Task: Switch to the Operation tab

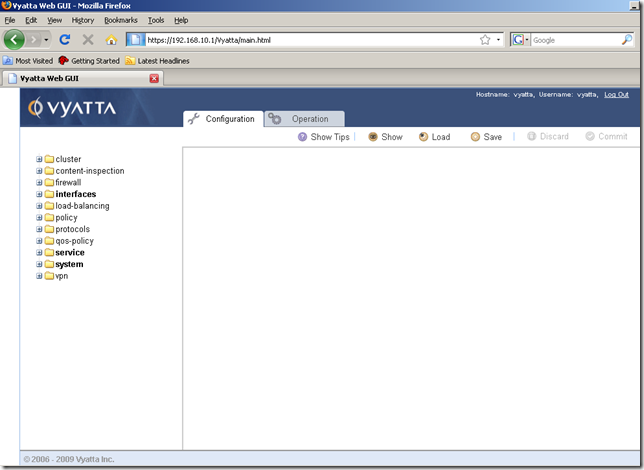Action: (x=304, y=119)
